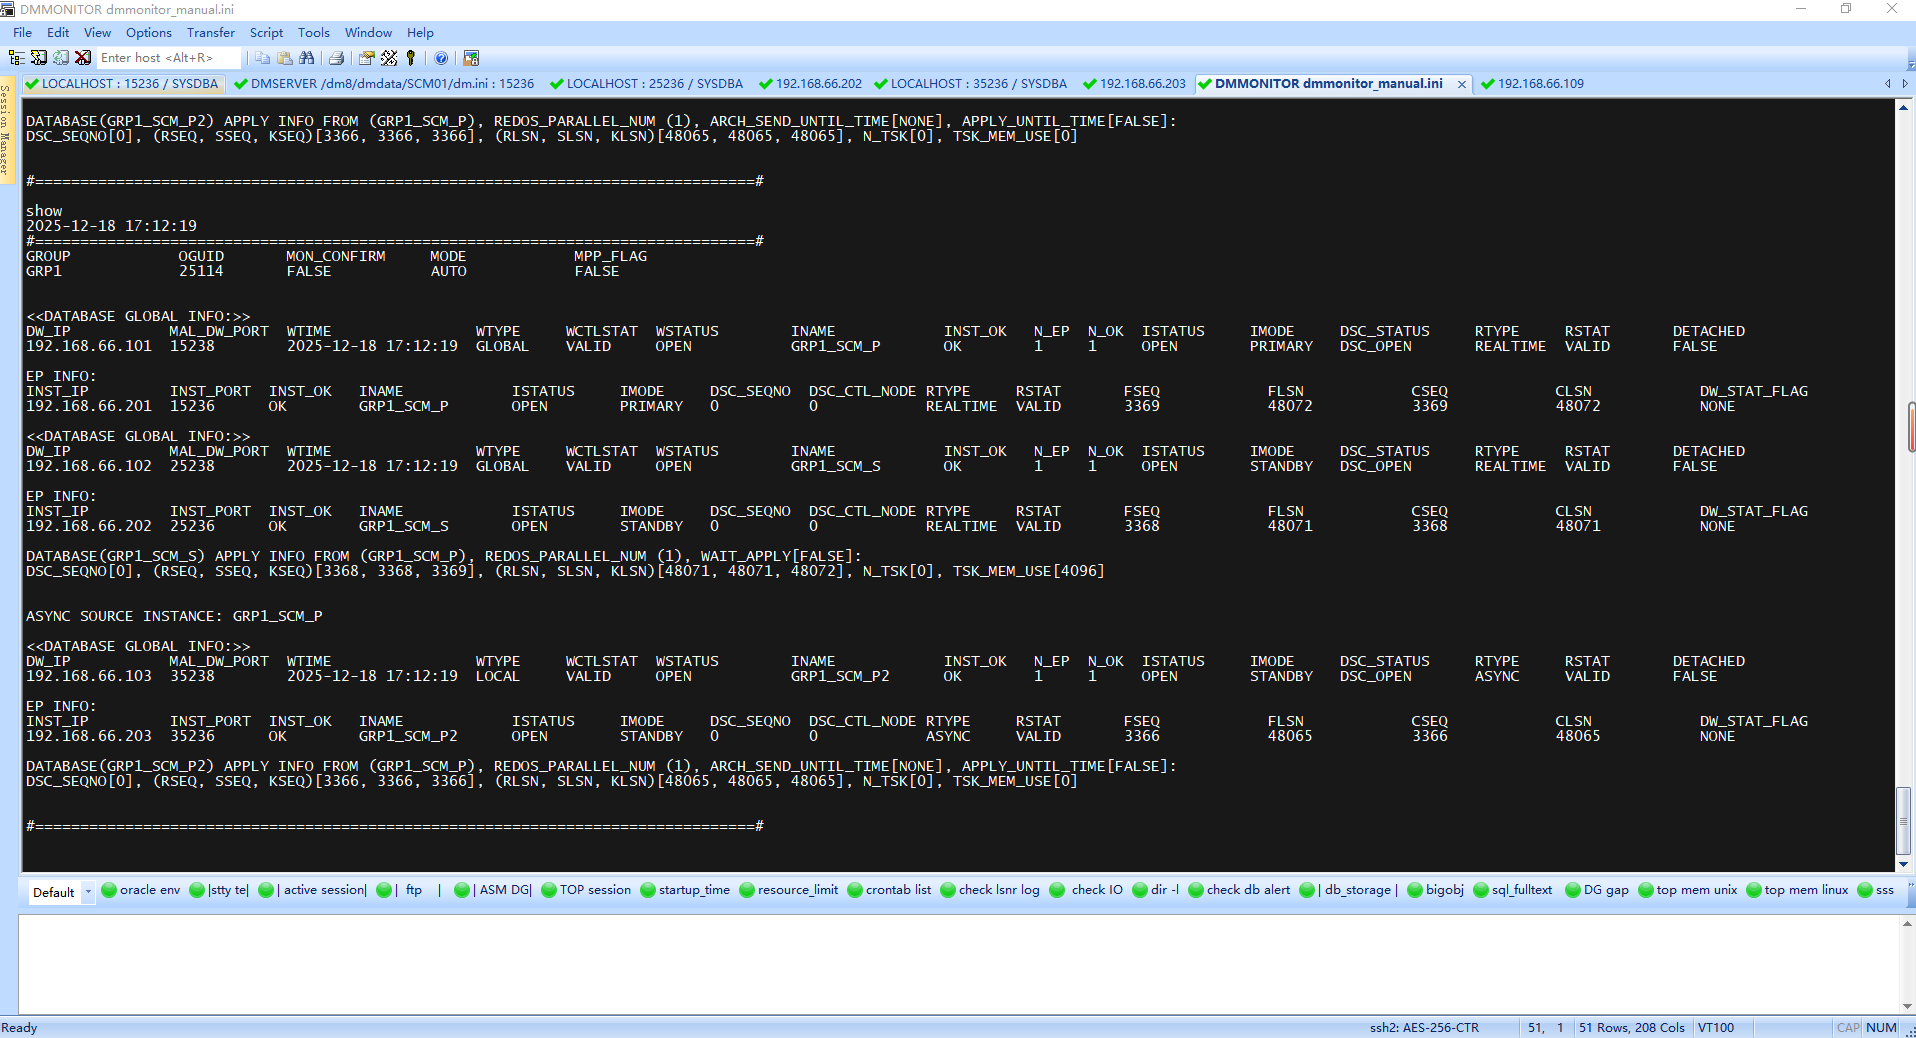Click the VT100 emulation status entry
Image resolution: width=1916 pixels, height=1038 pixels.
[1716, 1027]
